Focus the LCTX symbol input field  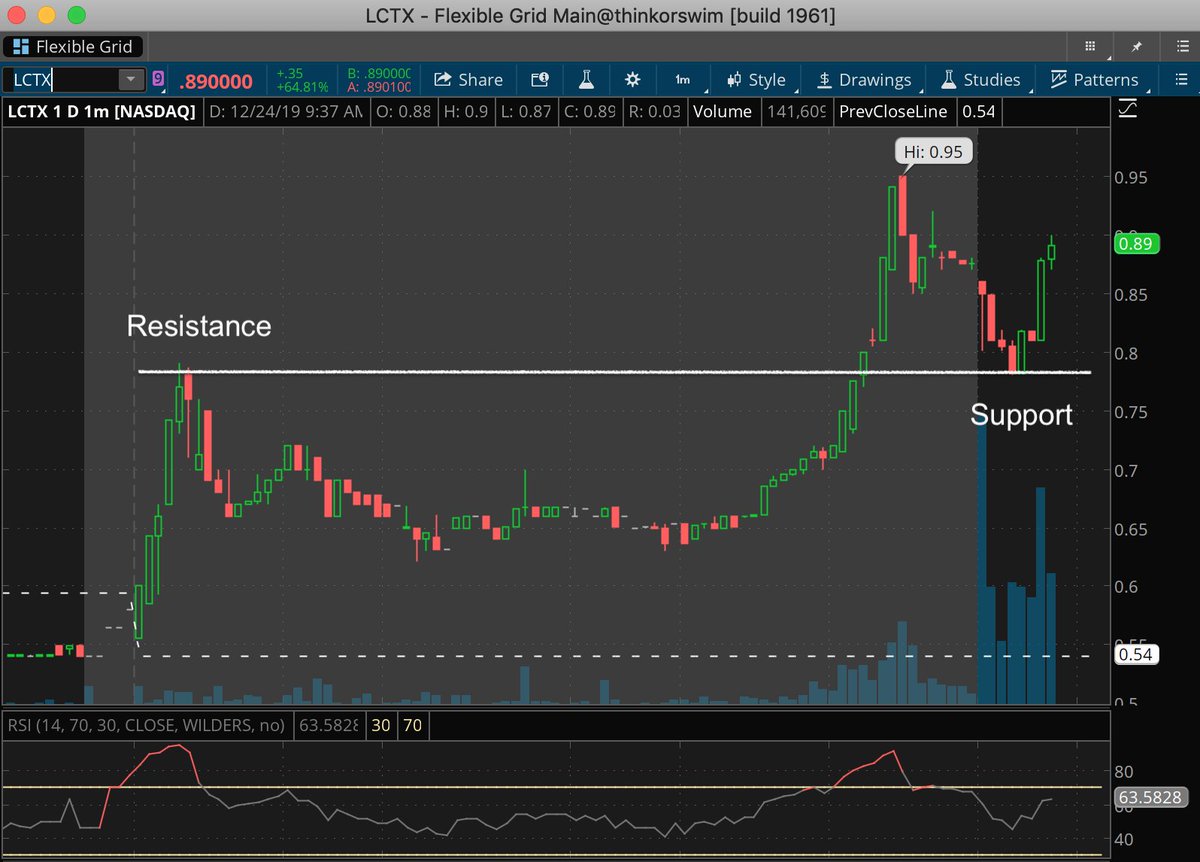(60, 80)
